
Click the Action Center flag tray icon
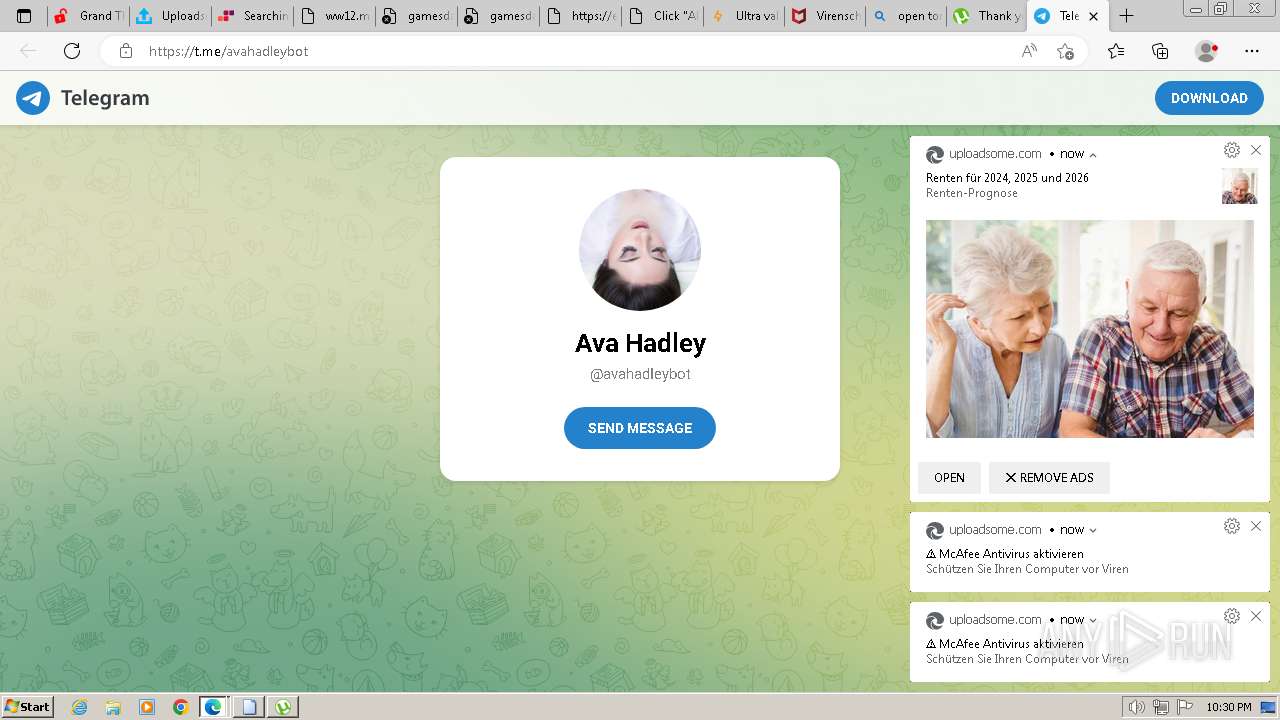pos(1185,707)
